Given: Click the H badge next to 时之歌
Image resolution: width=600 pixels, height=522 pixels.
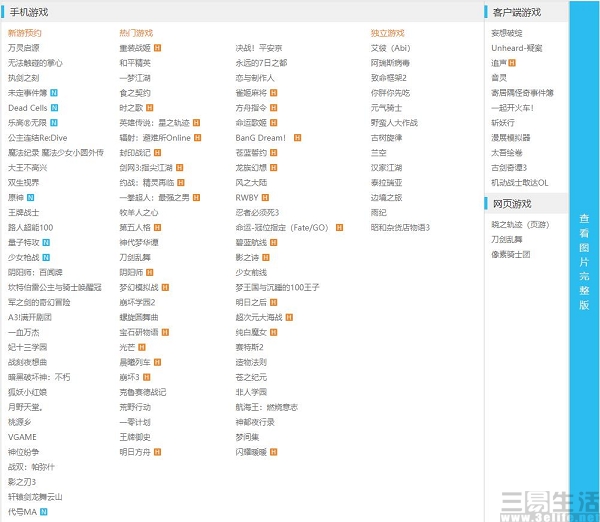Looking at the screenshot, I should pos(150,108).
